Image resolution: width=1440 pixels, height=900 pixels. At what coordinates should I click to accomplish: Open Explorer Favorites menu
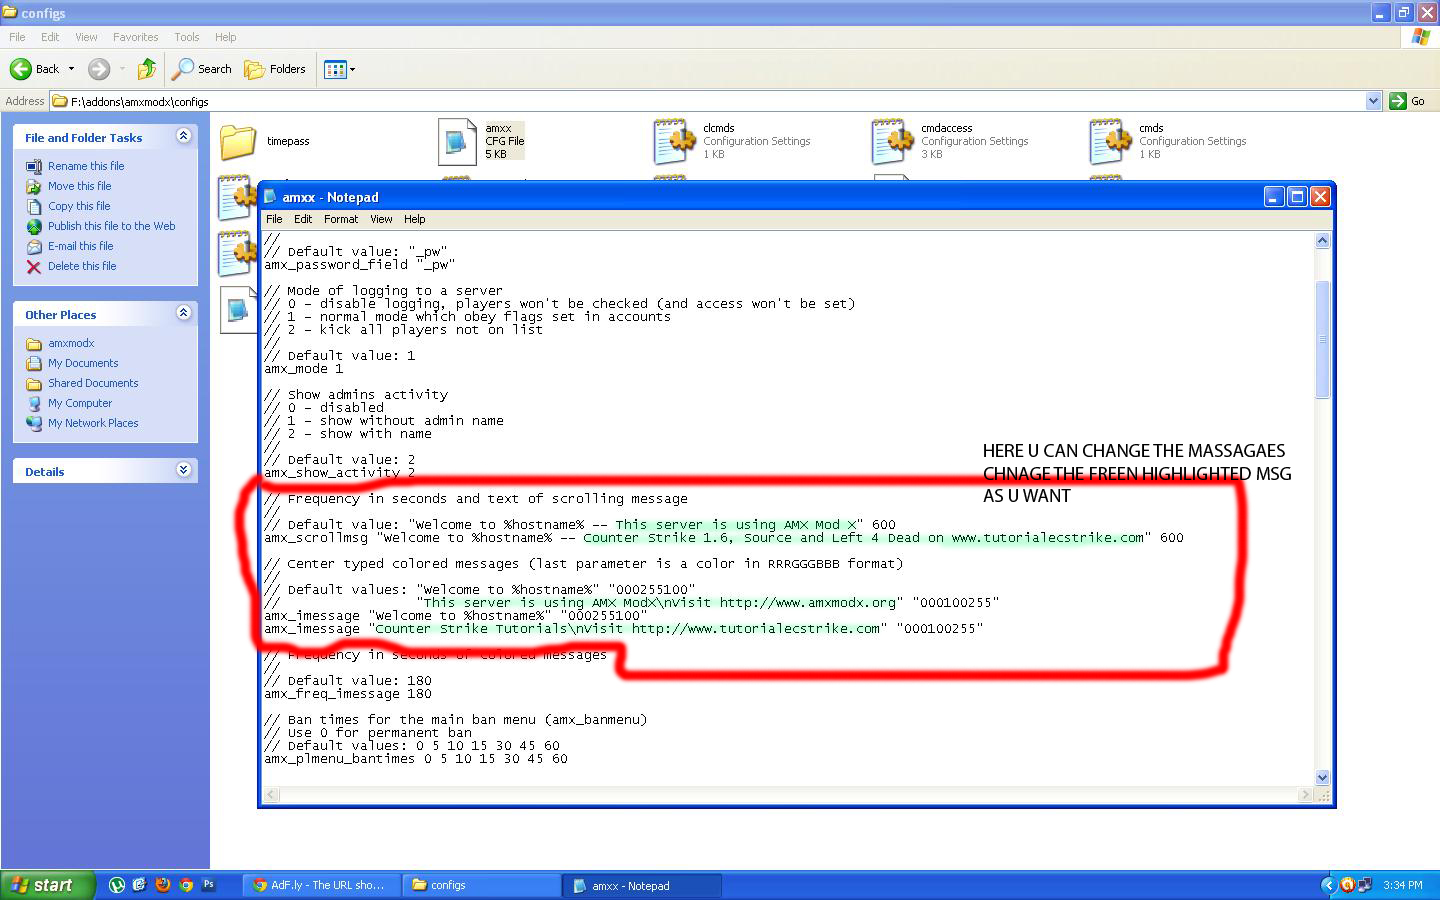(135, 37)
